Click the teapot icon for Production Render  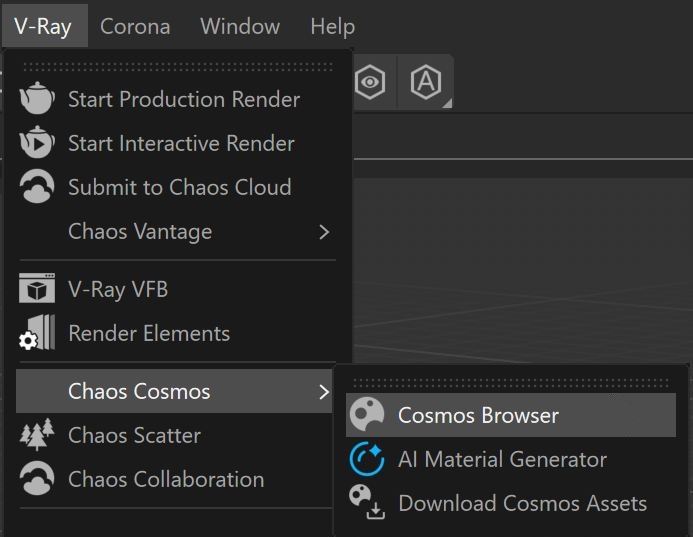pos(37,98)
